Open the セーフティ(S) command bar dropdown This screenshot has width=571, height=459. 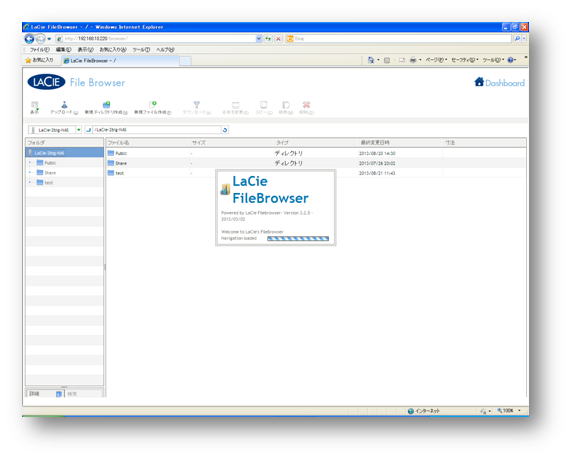click(x=465, y=60)
